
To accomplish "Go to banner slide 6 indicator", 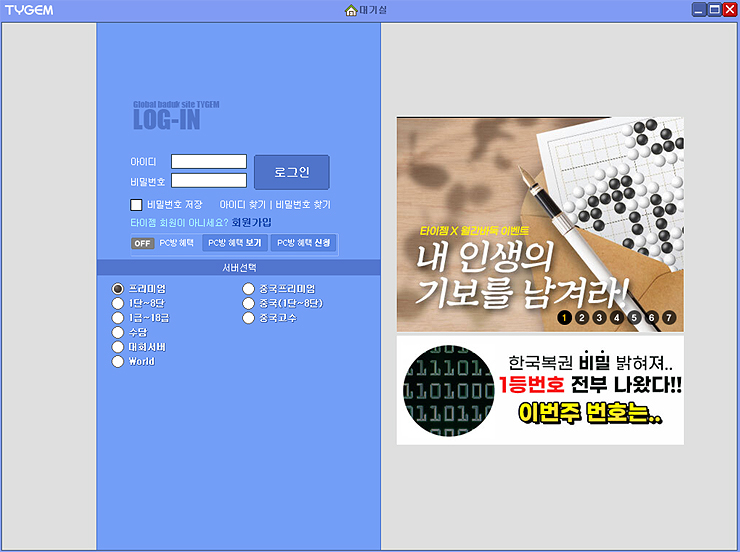I will coord(652,318).
